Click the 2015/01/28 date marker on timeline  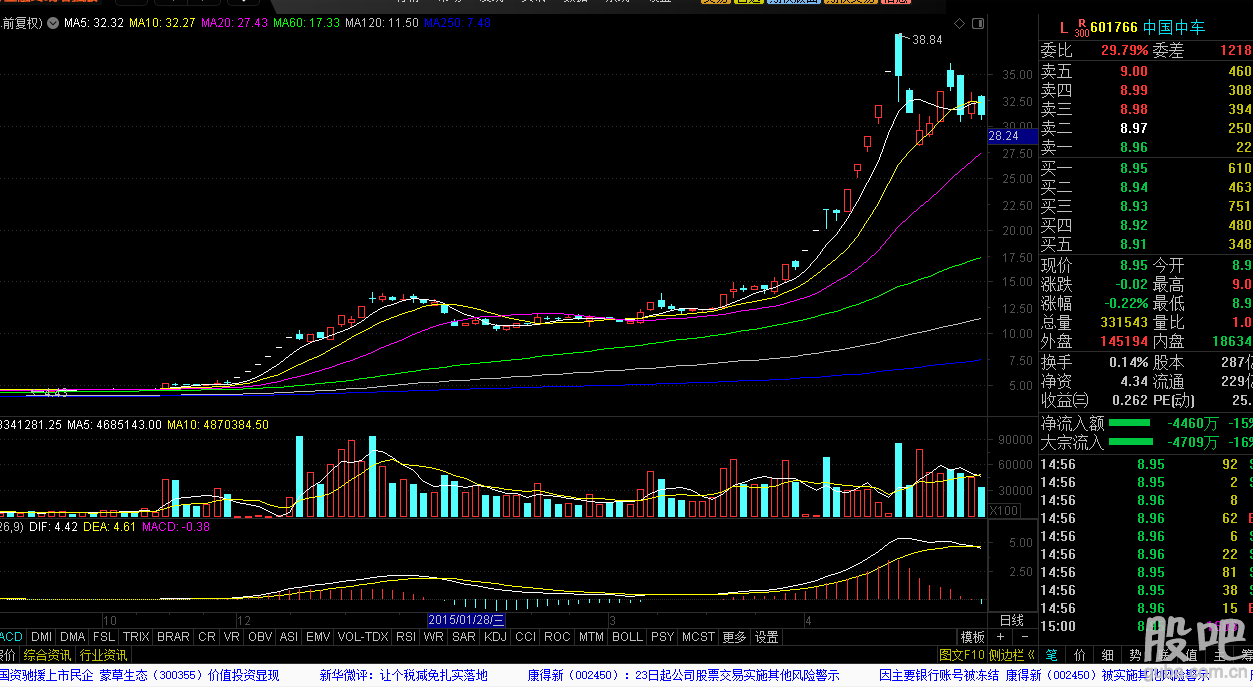[467, 620]
